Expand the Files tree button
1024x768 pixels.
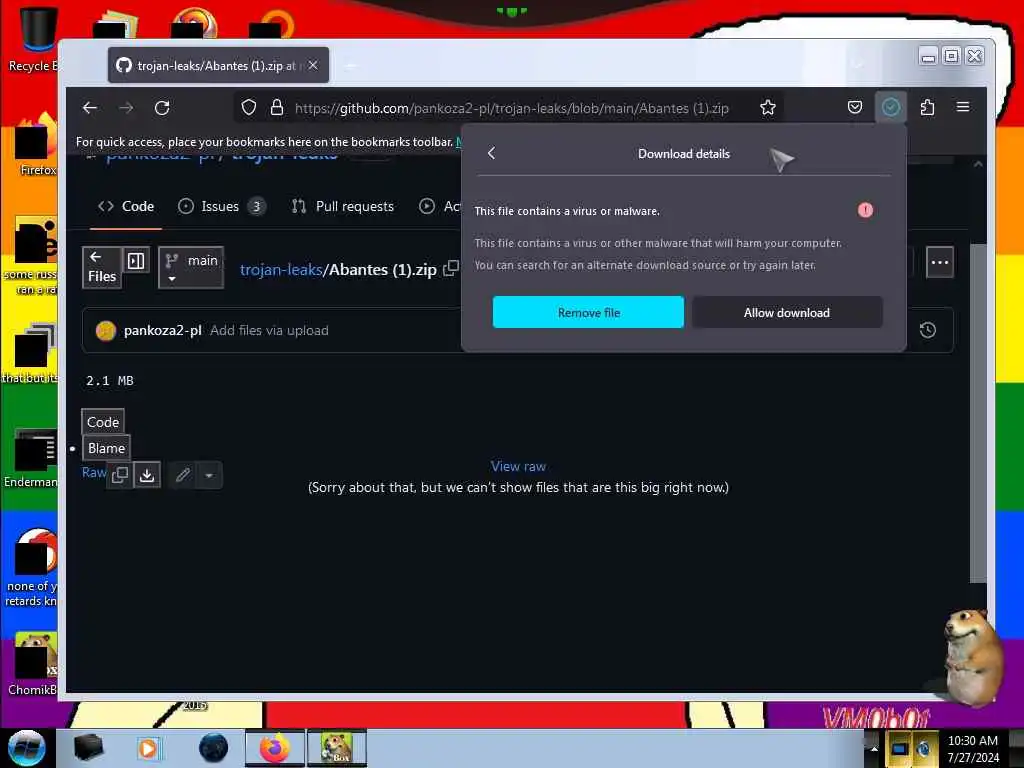click(102, 267)
